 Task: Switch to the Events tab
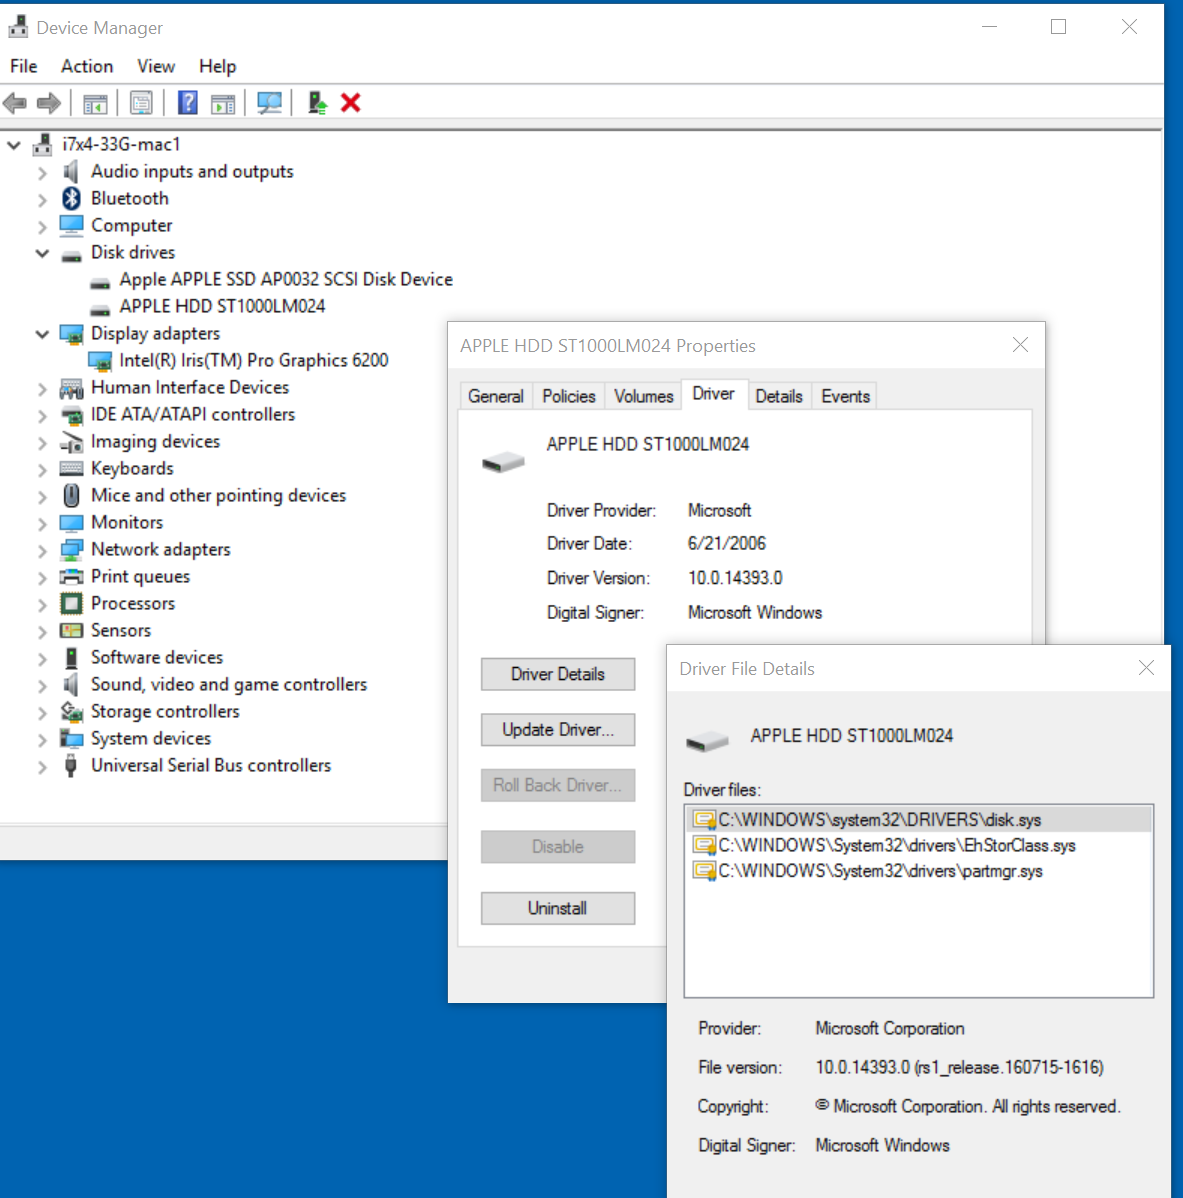845,396
